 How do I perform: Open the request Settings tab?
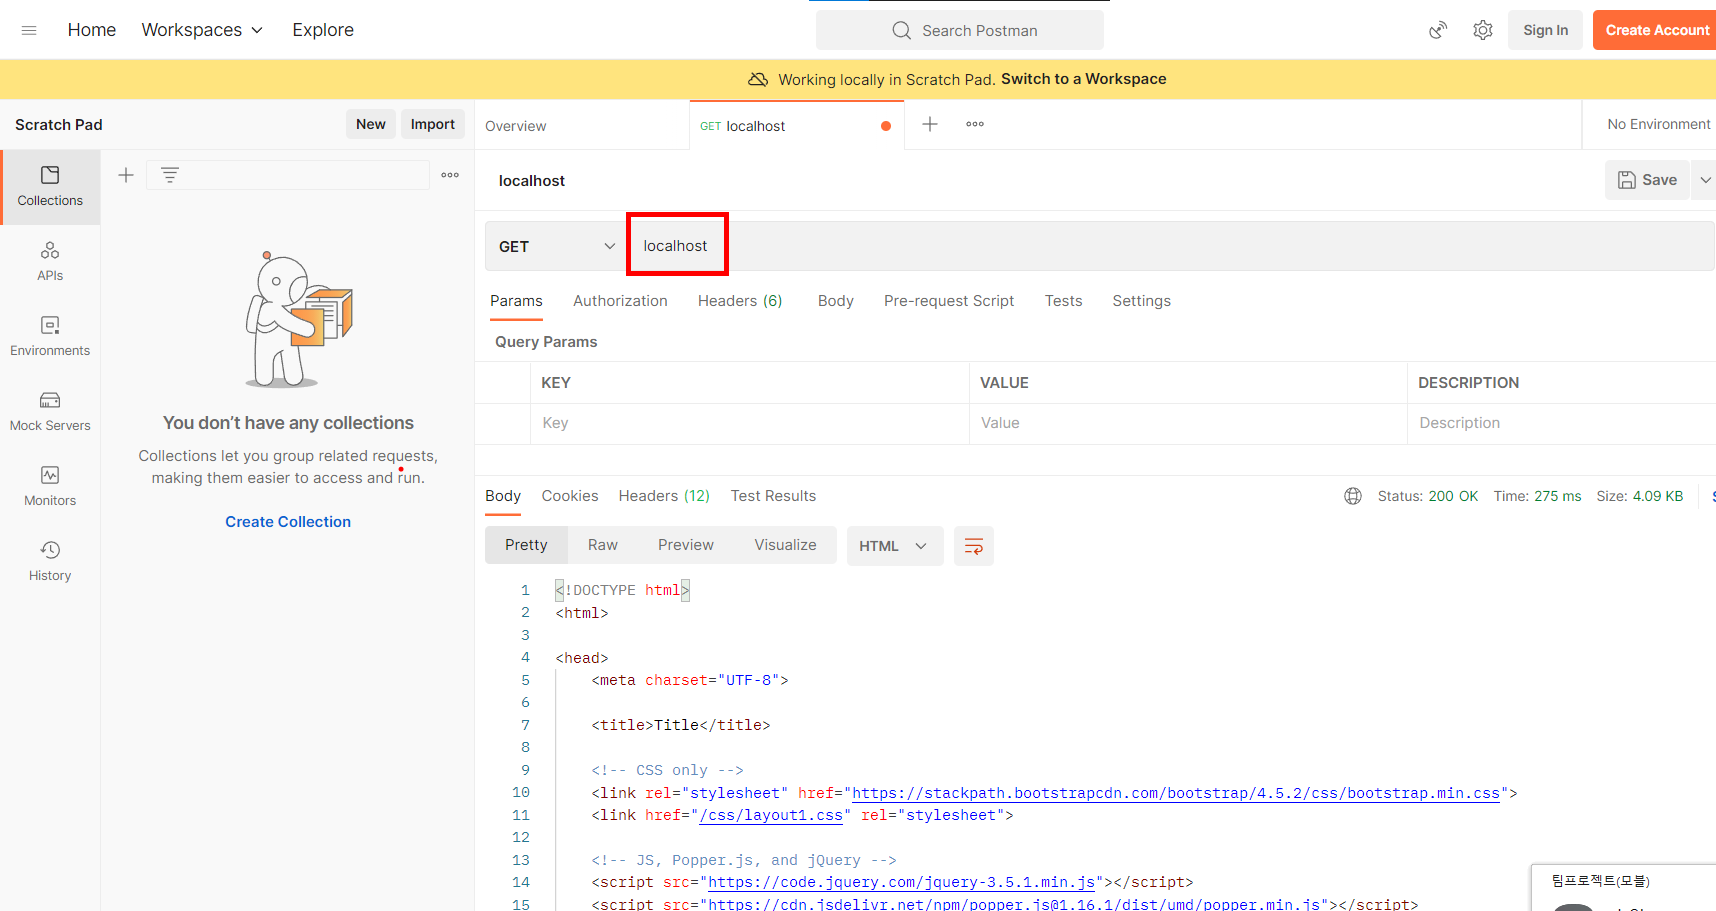(1142, 301)
